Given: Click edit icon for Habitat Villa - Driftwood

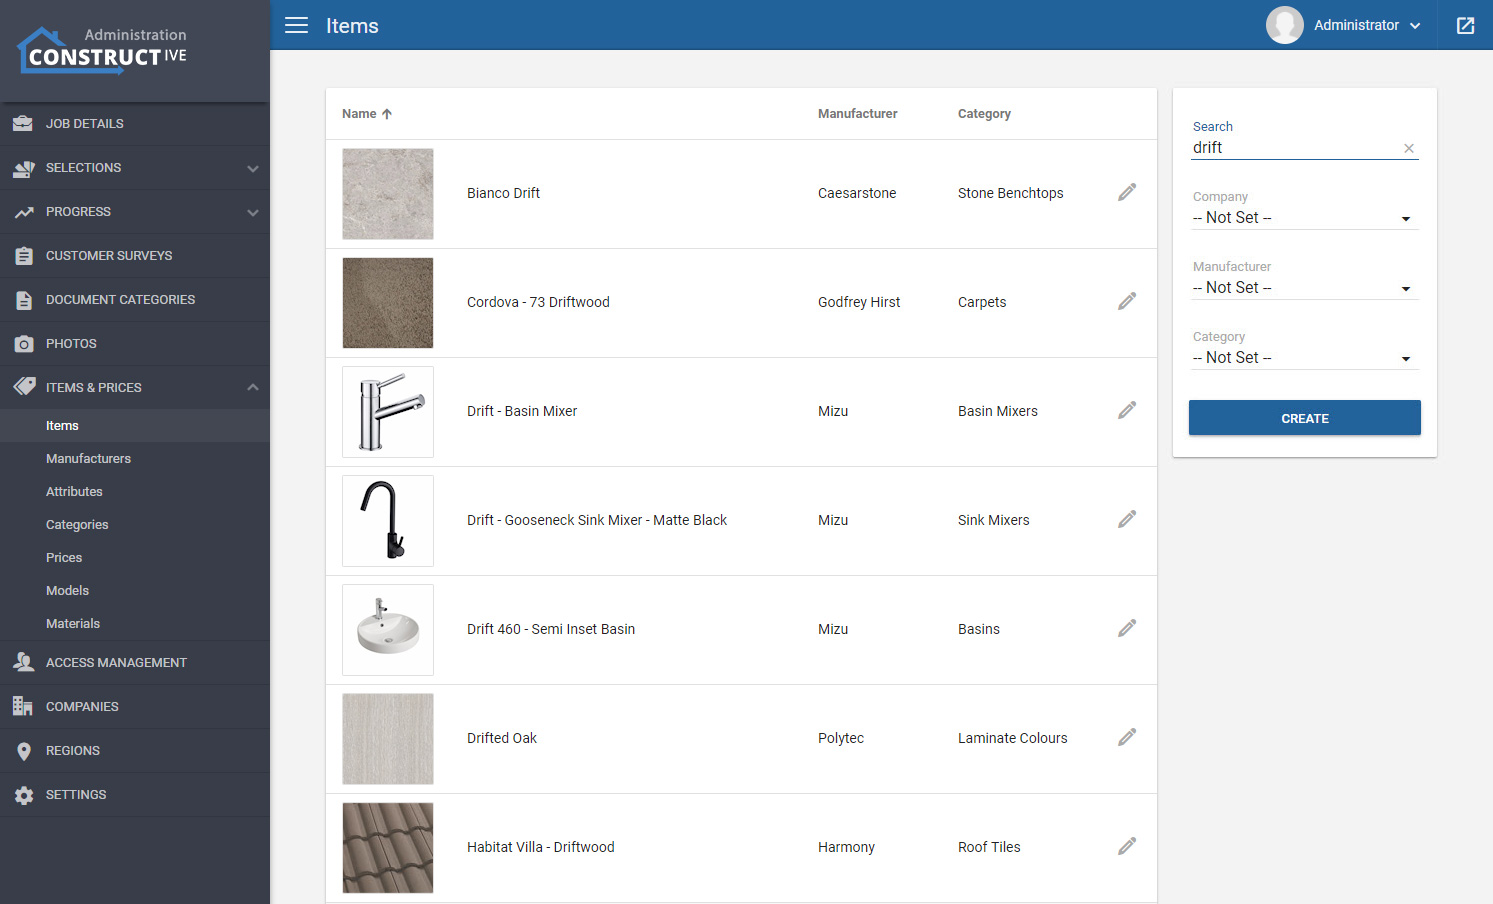Looking at the screenshot, I should coord(1126,847).
